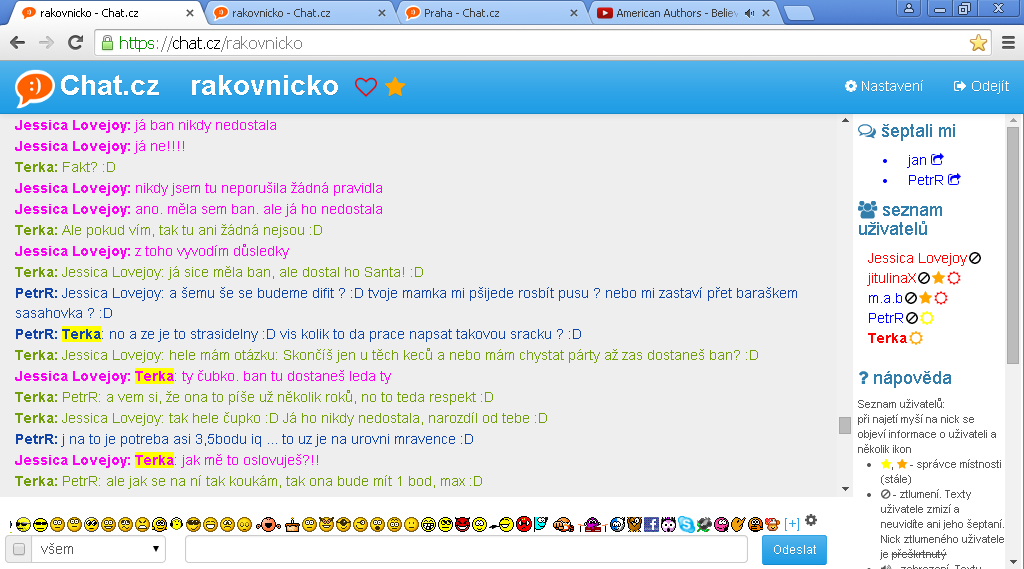Viewport: 1024px width, 569px height.
Task: Insert the Skype logo smiley
Action: pyautogui.click(x=686, y=525)
